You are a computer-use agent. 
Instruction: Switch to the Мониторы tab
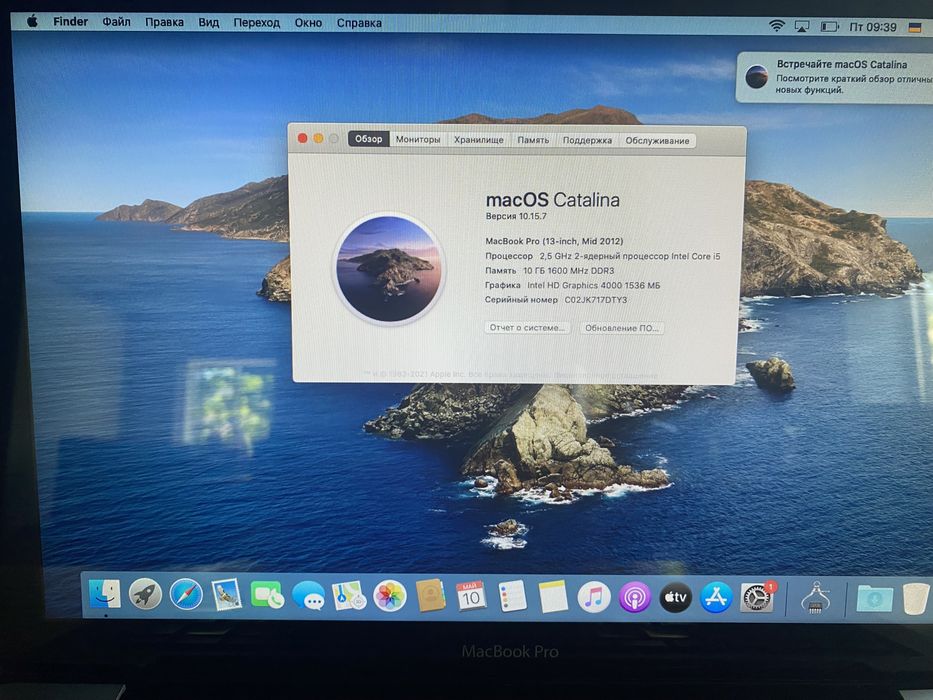418,139
